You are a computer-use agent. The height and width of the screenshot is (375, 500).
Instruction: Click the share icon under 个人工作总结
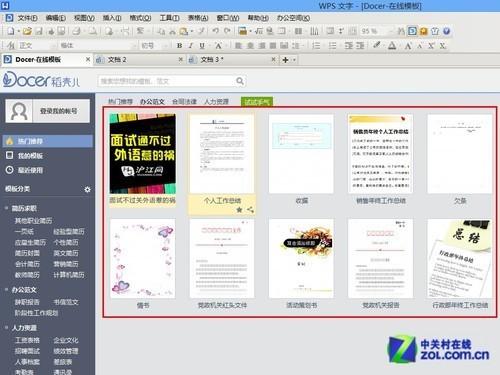coord(250,210)
